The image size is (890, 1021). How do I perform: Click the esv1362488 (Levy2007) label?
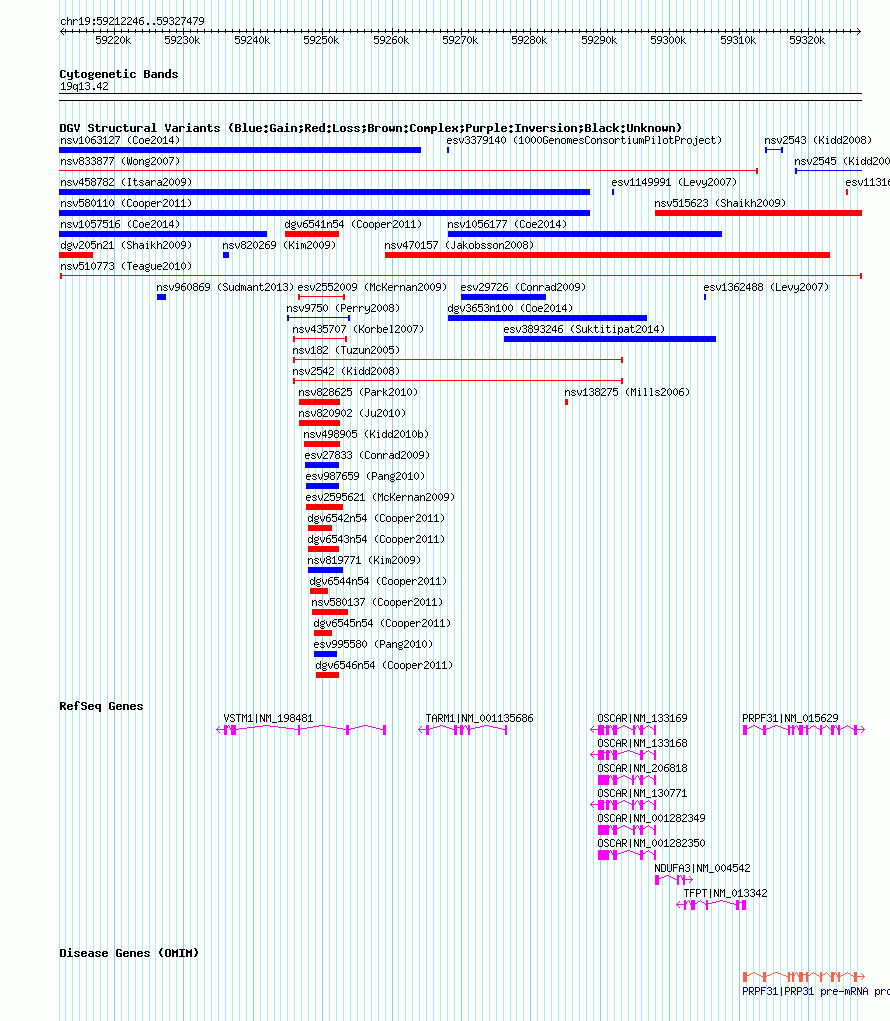[x=766, y=287]
